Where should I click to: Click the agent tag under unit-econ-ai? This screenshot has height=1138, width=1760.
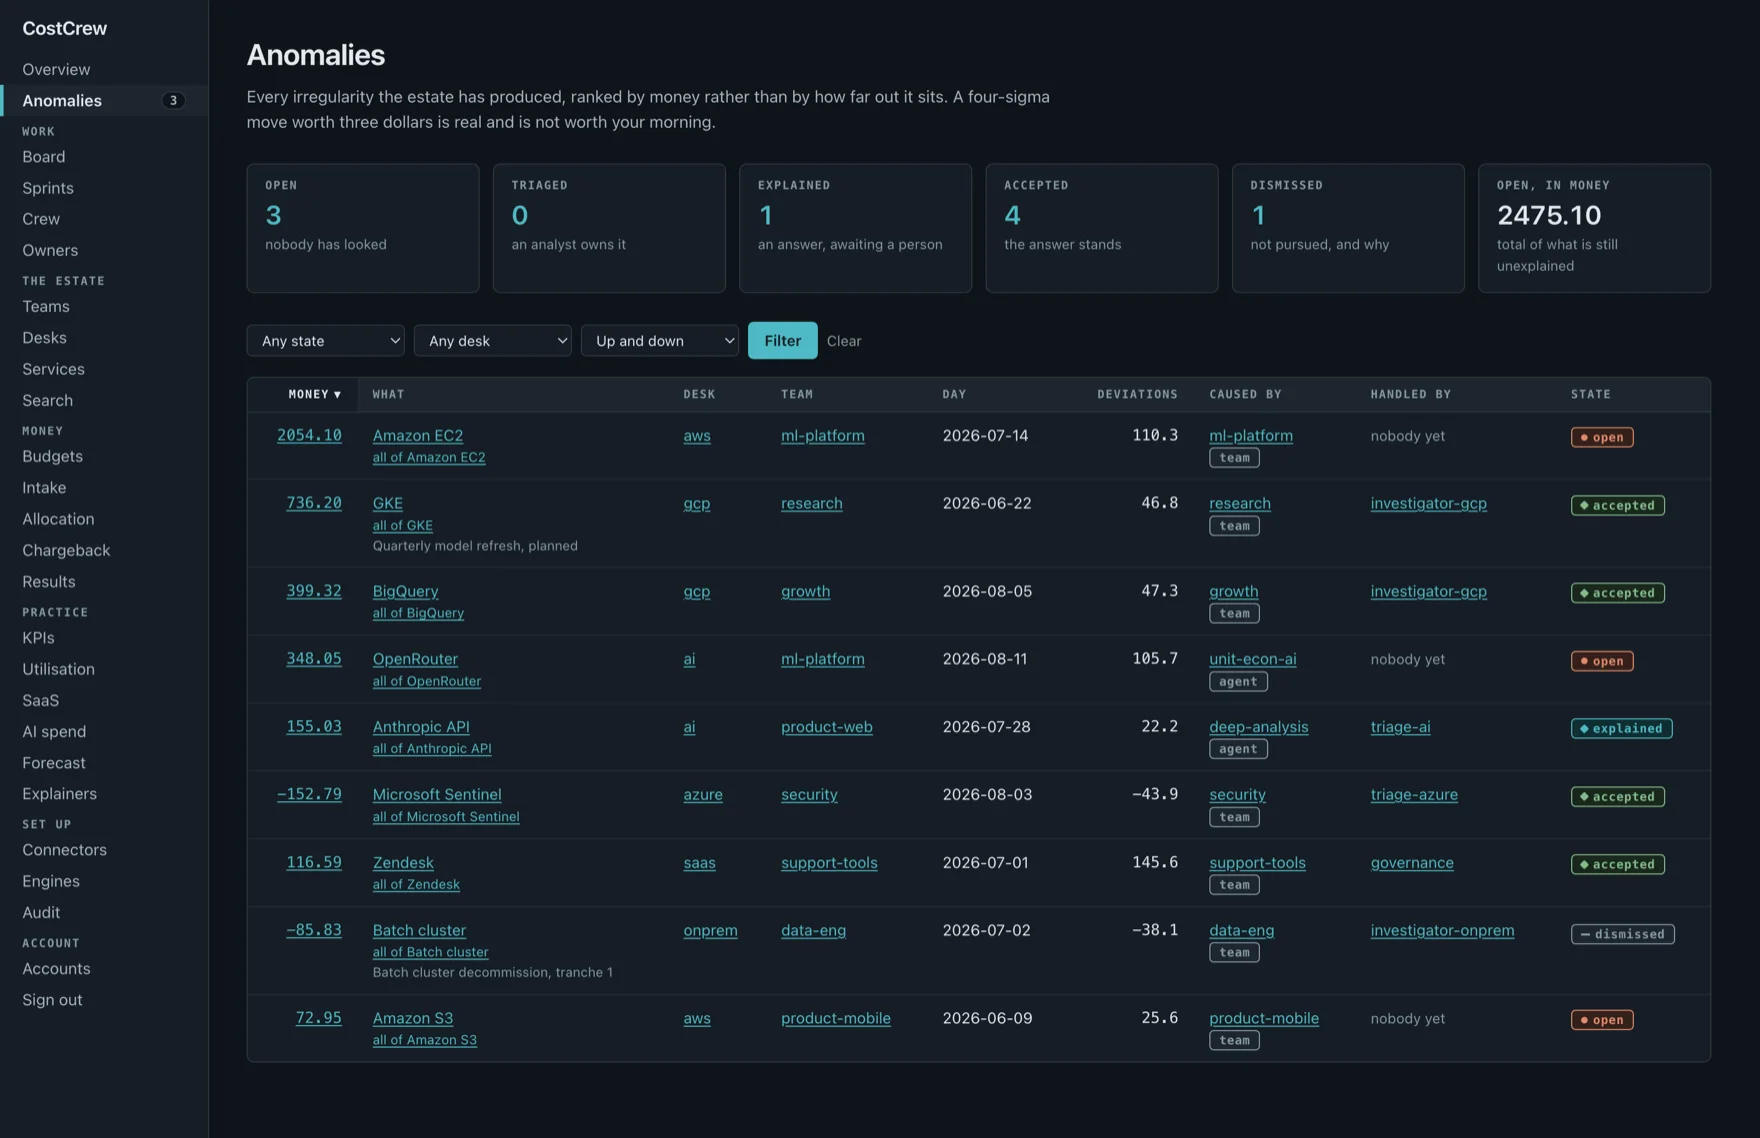coord(1238,681)
